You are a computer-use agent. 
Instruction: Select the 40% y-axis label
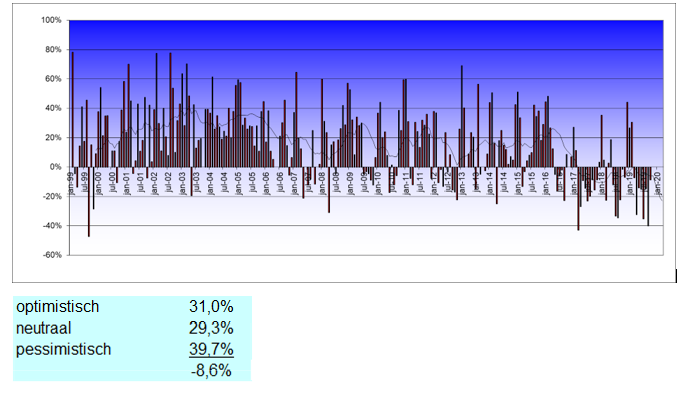pos(53,108)
